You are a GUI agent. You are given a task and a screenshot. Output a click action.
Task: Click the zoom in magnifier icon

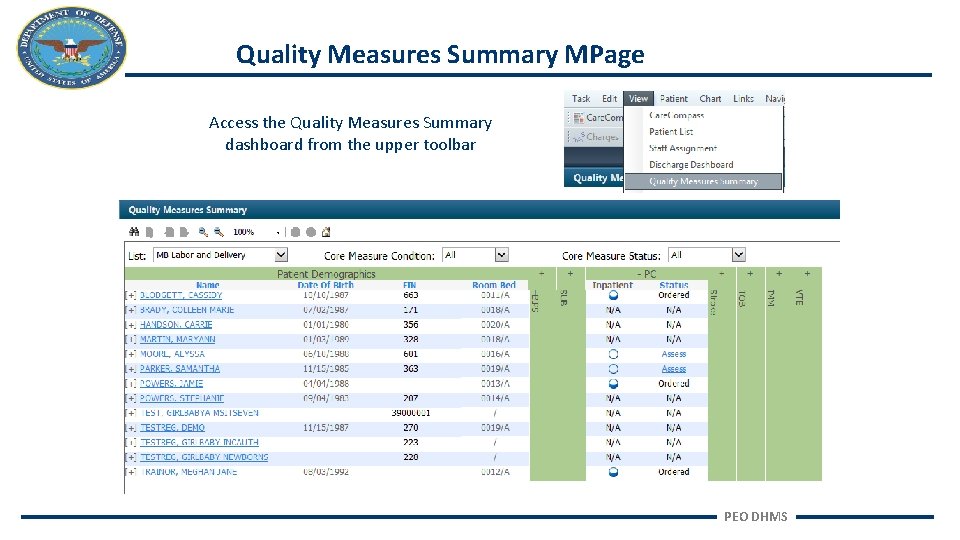(203, 232)
